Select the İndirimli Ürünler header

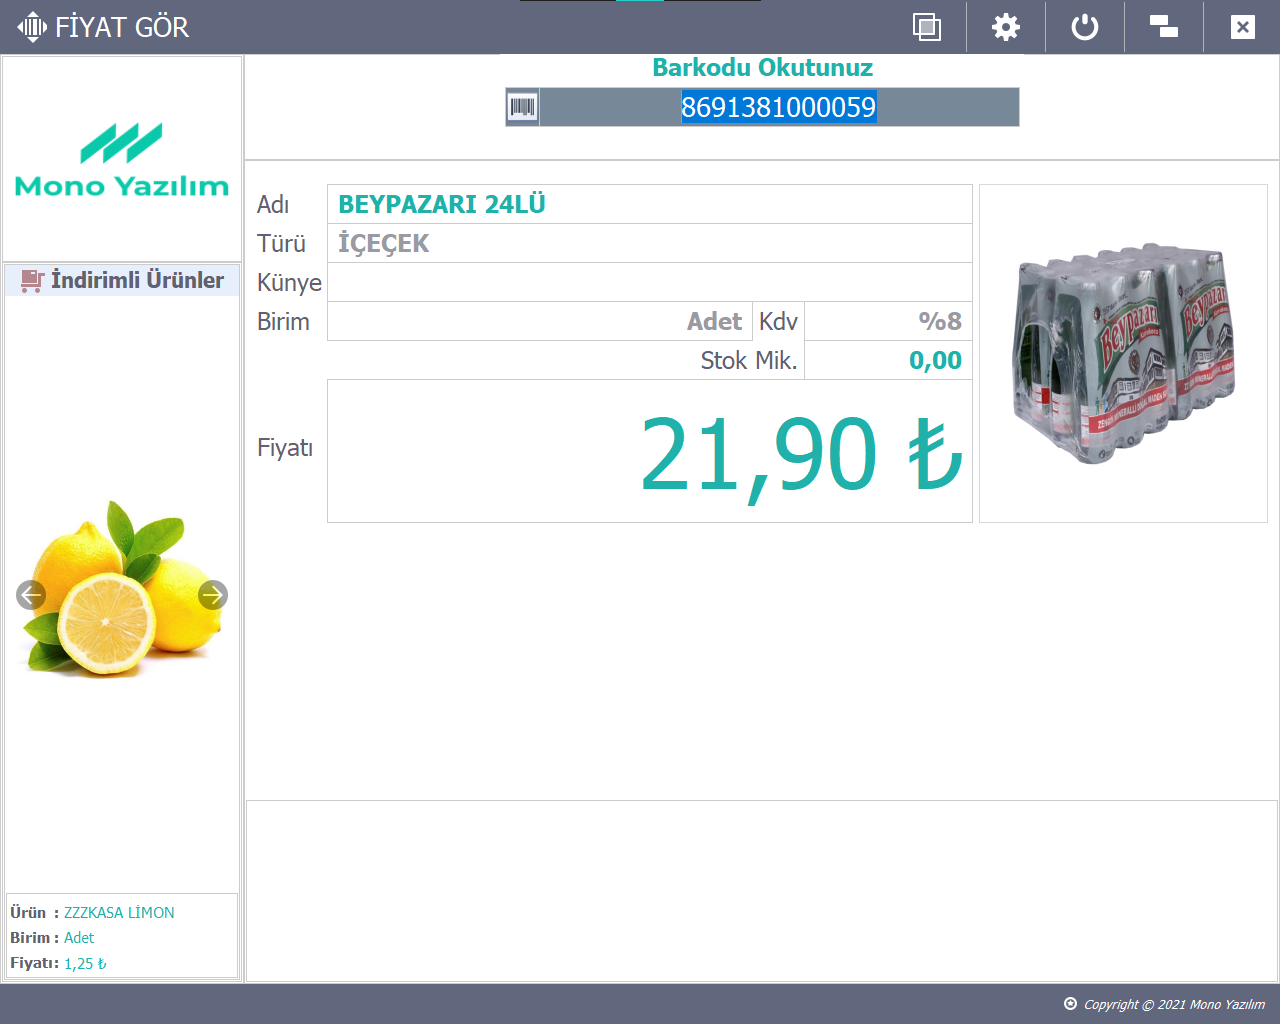(137, 280)
